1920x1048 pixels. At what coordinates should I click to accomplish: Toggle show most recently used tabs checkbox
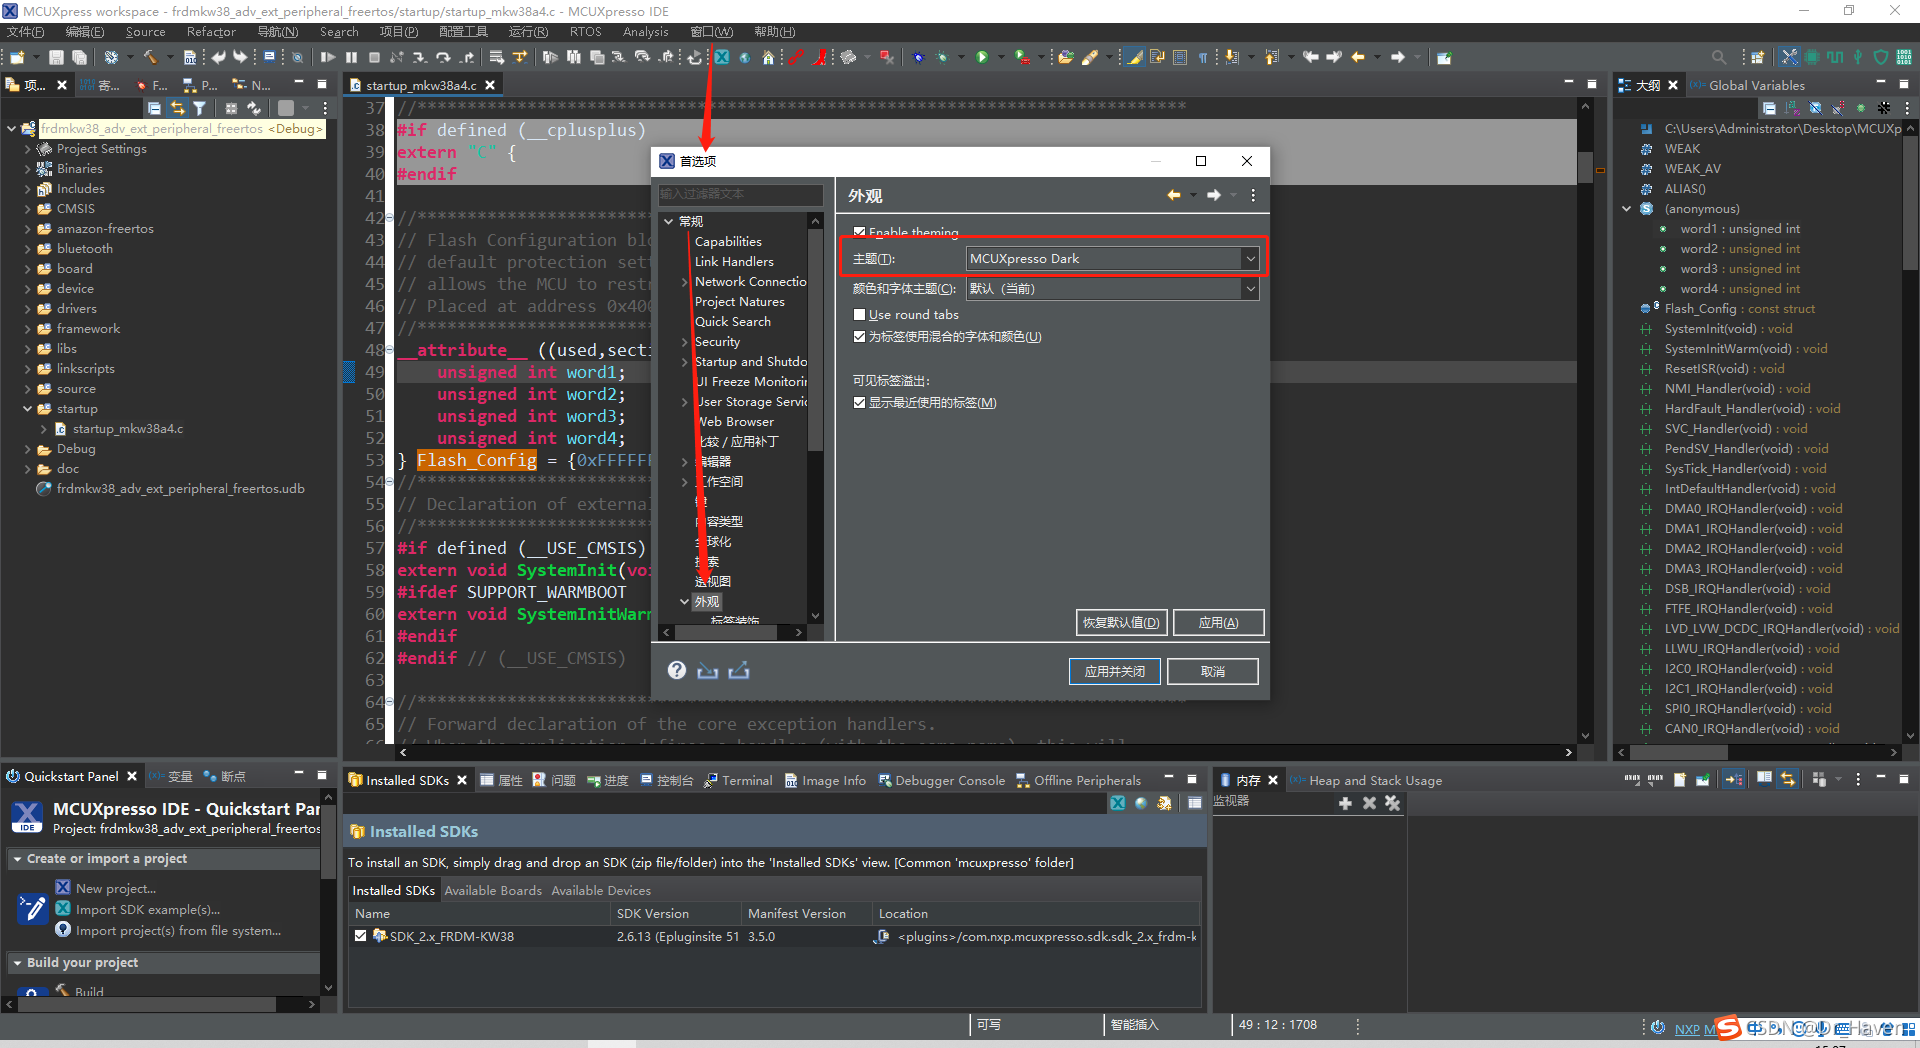859,403
